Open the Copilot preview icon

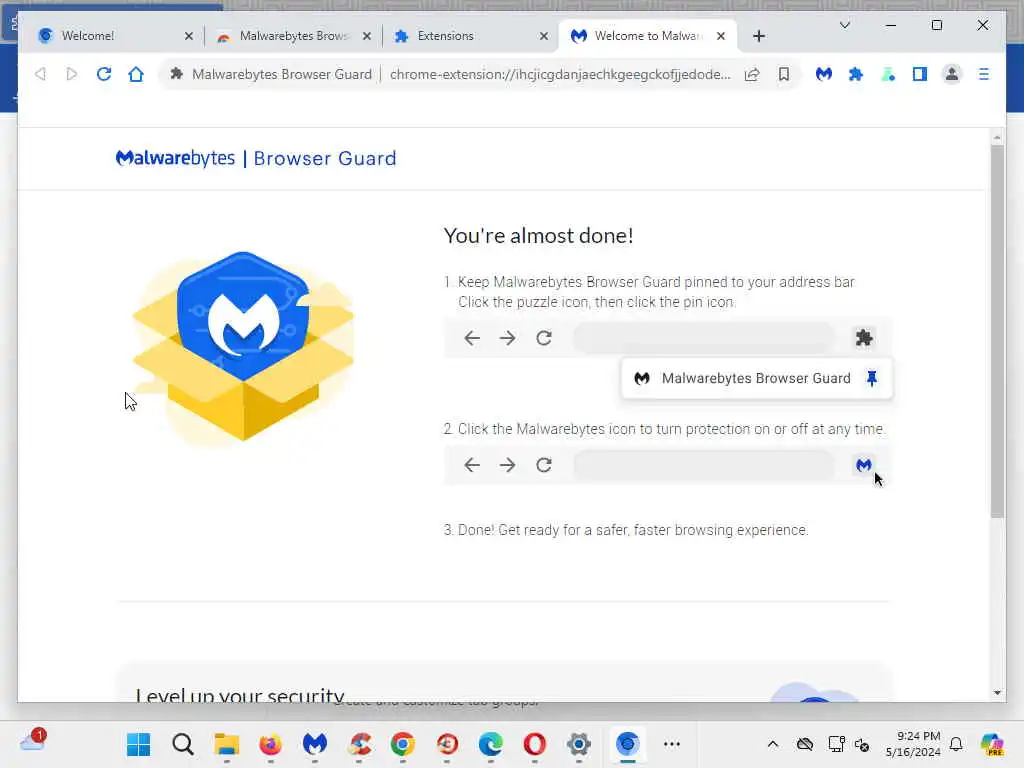(992, 744)
